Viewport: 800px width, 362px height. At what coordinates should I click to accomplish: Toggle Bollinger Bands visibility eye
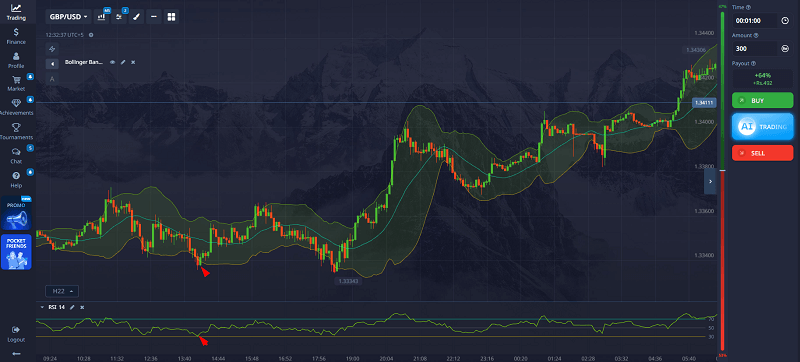coord(113,62)
